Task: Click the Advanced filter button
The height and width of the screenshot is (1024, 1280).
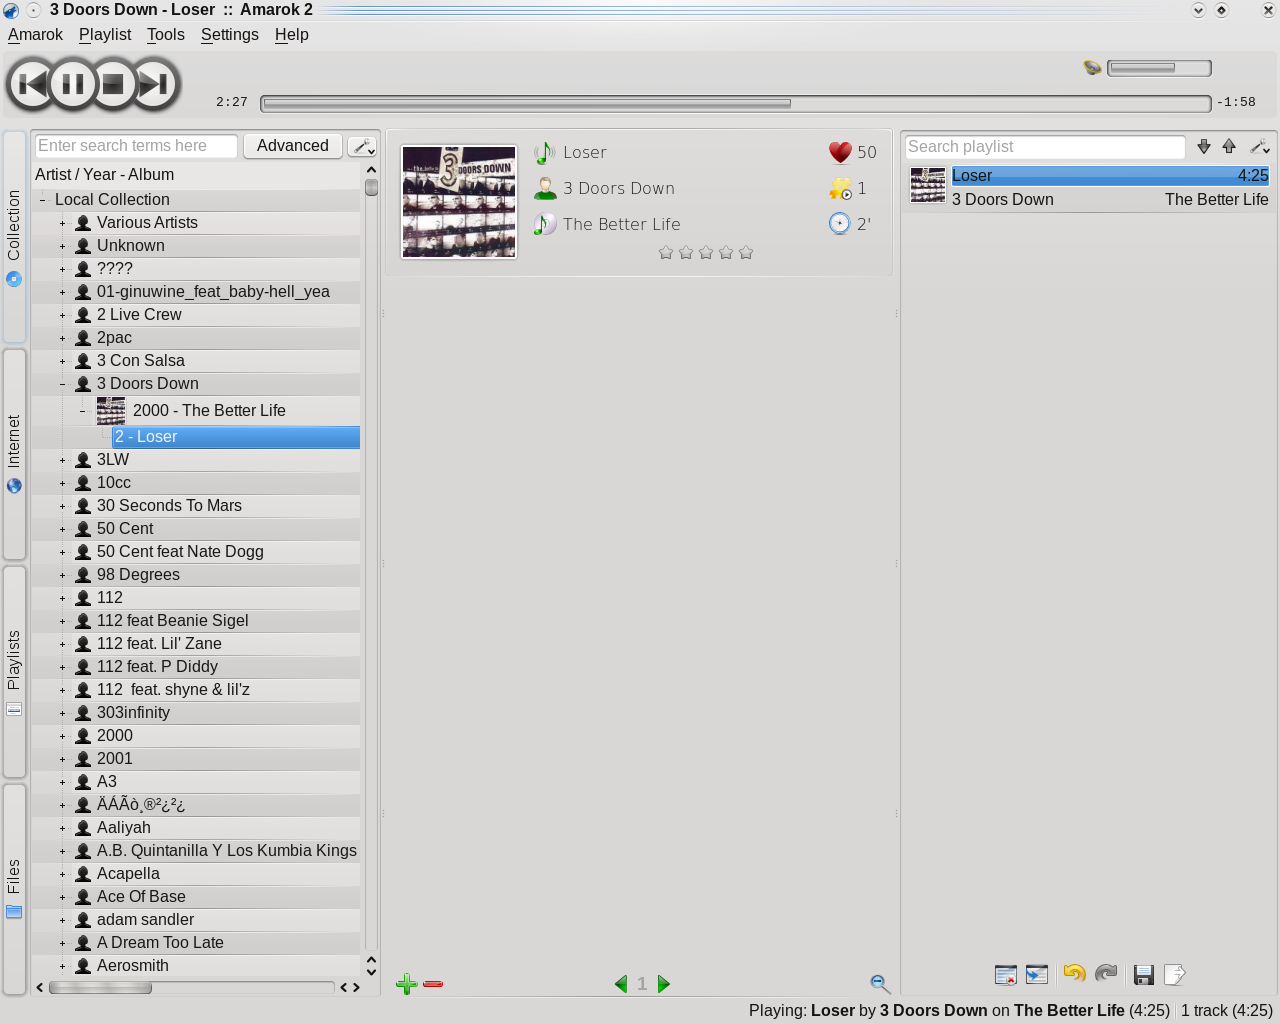Action: point(293,146)
